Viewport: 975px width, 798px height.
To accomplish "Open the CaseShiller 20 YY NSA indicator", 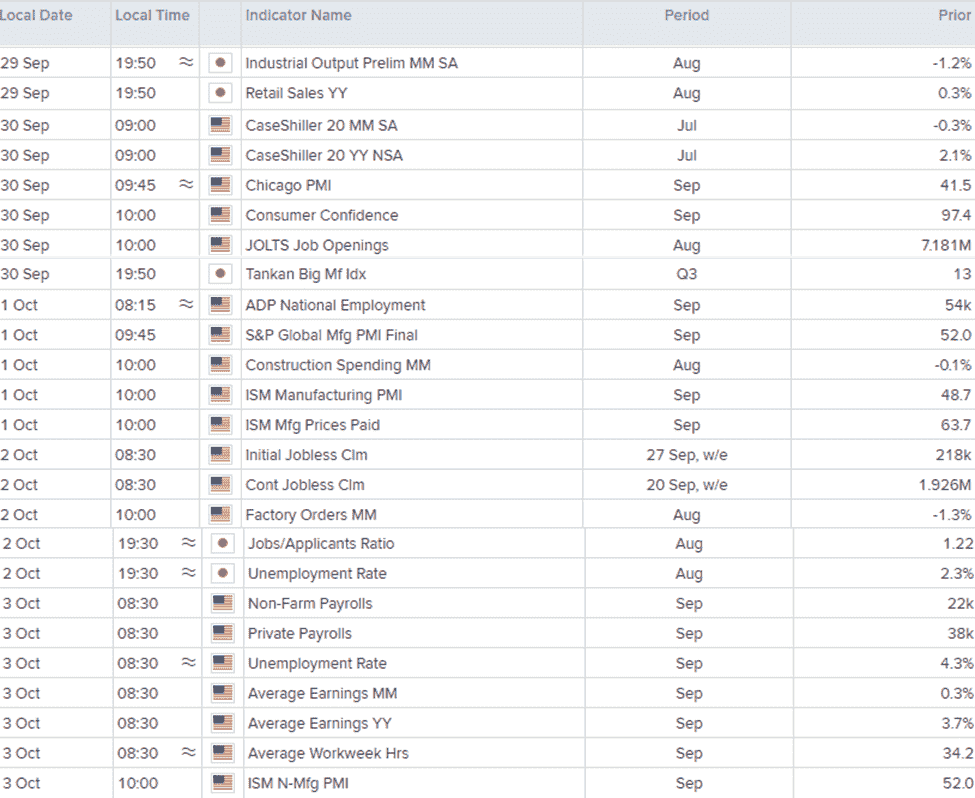I will click(x=324, y=155).
